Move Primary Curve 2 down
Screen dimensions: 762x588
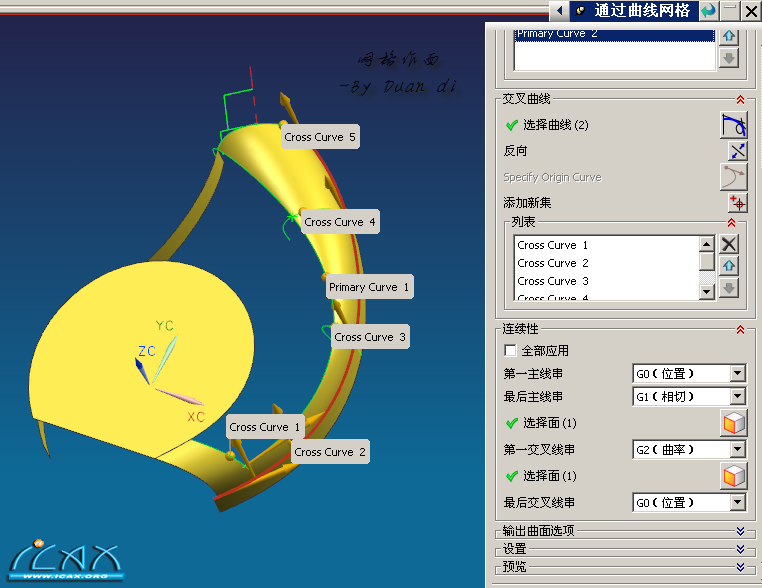point(728,58)
